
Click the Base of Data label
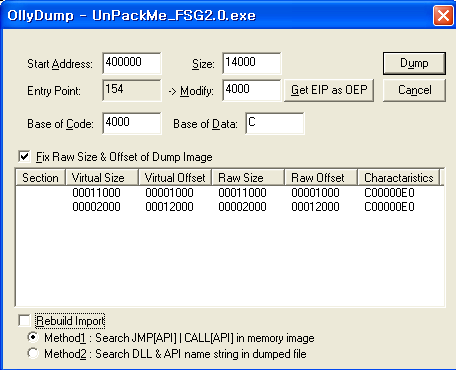(x=205, y=124)
